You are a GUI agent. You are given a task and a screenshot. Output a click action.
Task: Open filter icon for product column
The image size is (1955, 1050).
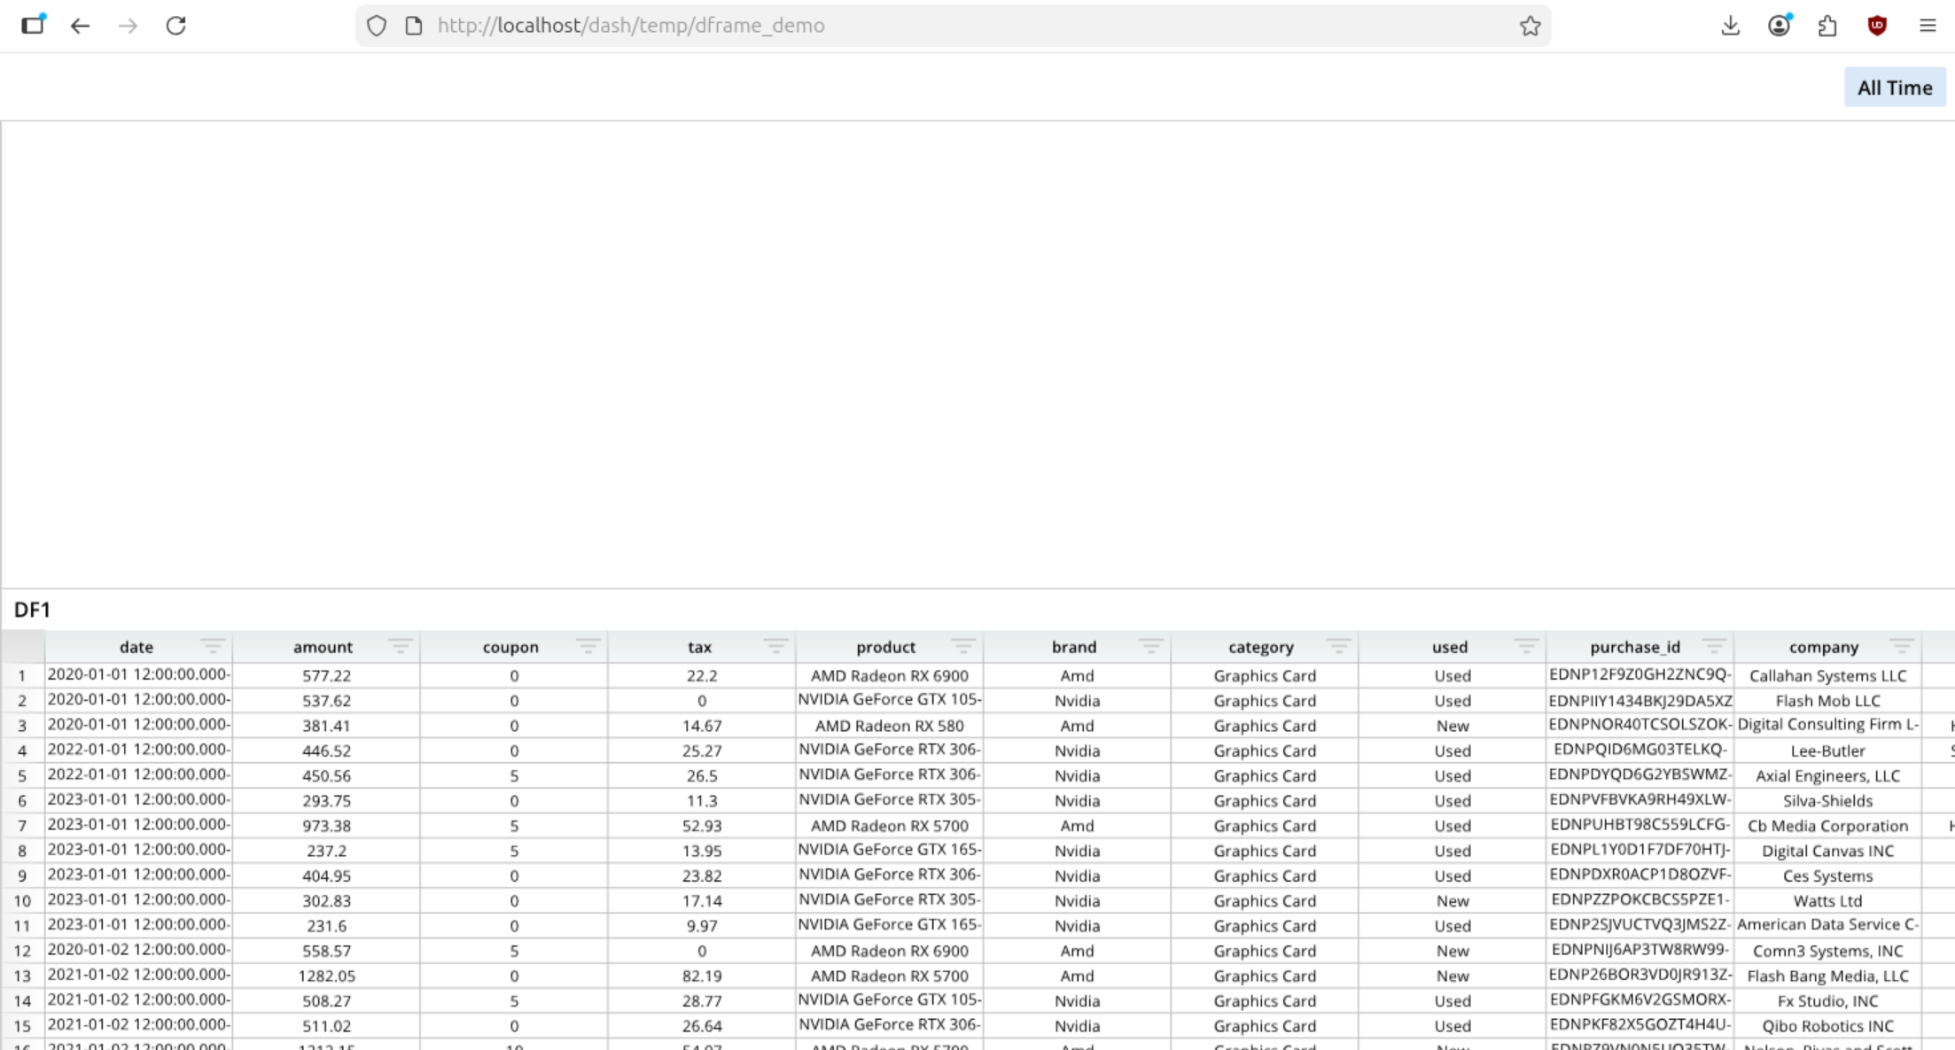963,647
